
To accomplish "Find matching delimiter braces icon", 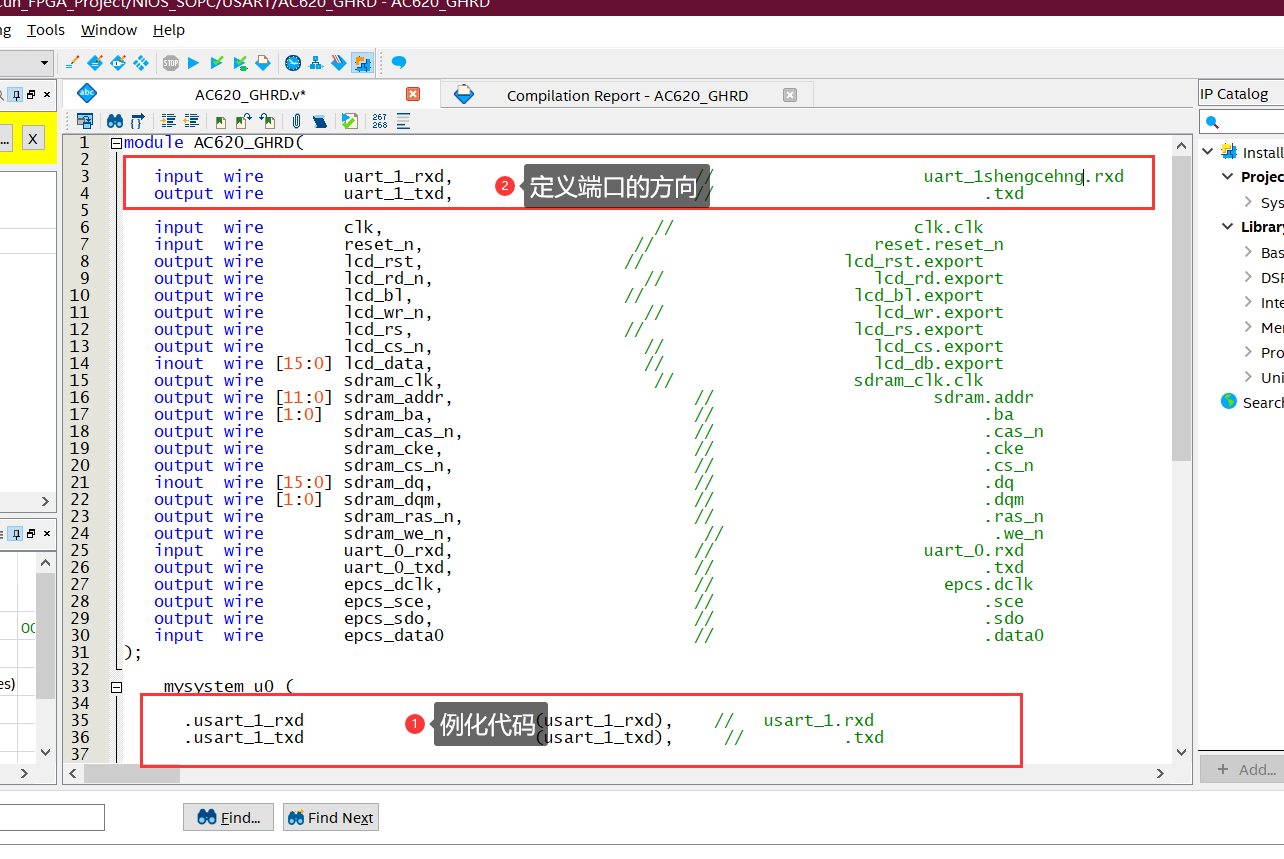I will pos(138,121).
